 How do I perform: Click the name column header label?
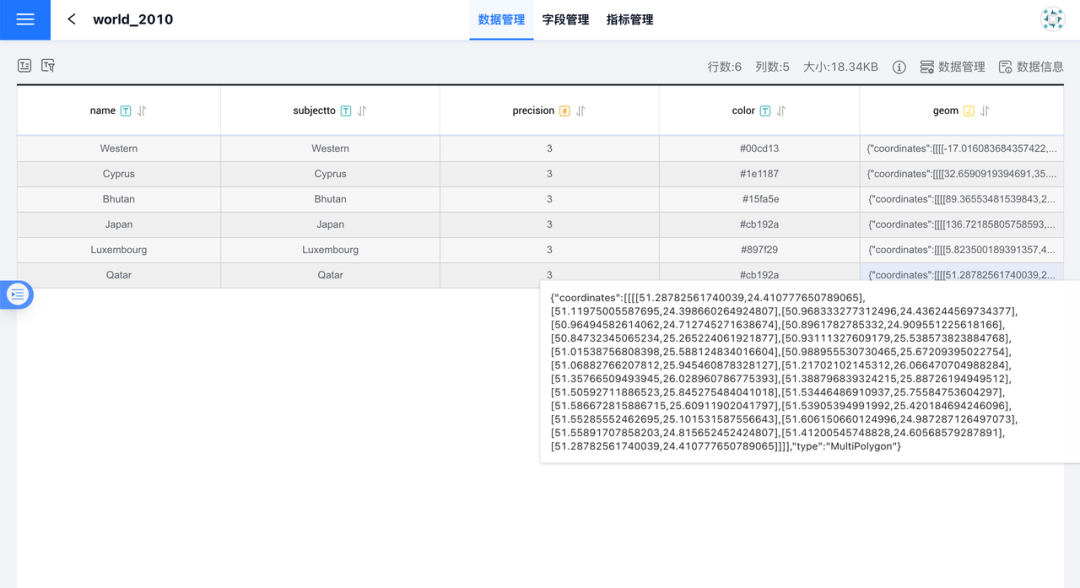click(103, 111)
